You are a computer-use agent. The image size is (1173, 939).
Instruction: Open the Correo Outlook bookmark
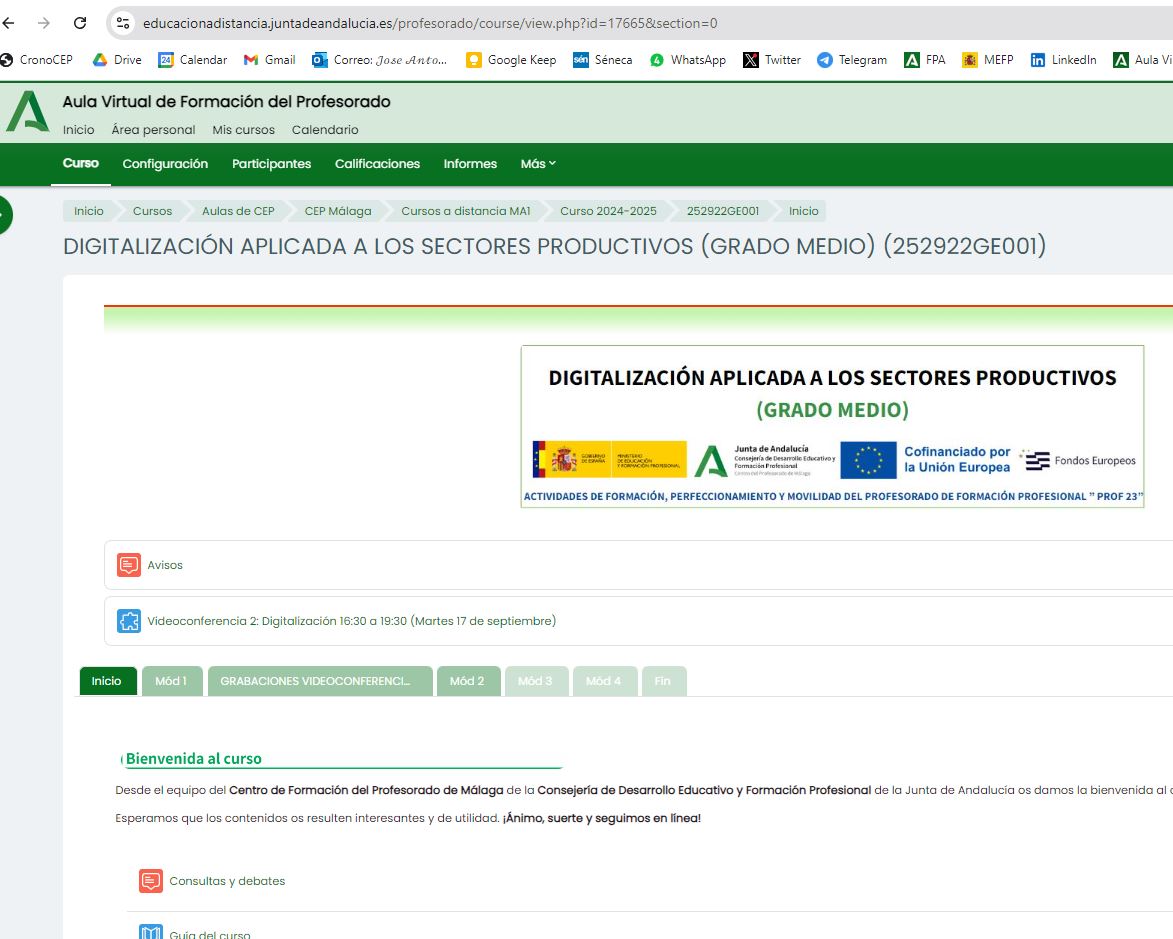tap(379, 60)
